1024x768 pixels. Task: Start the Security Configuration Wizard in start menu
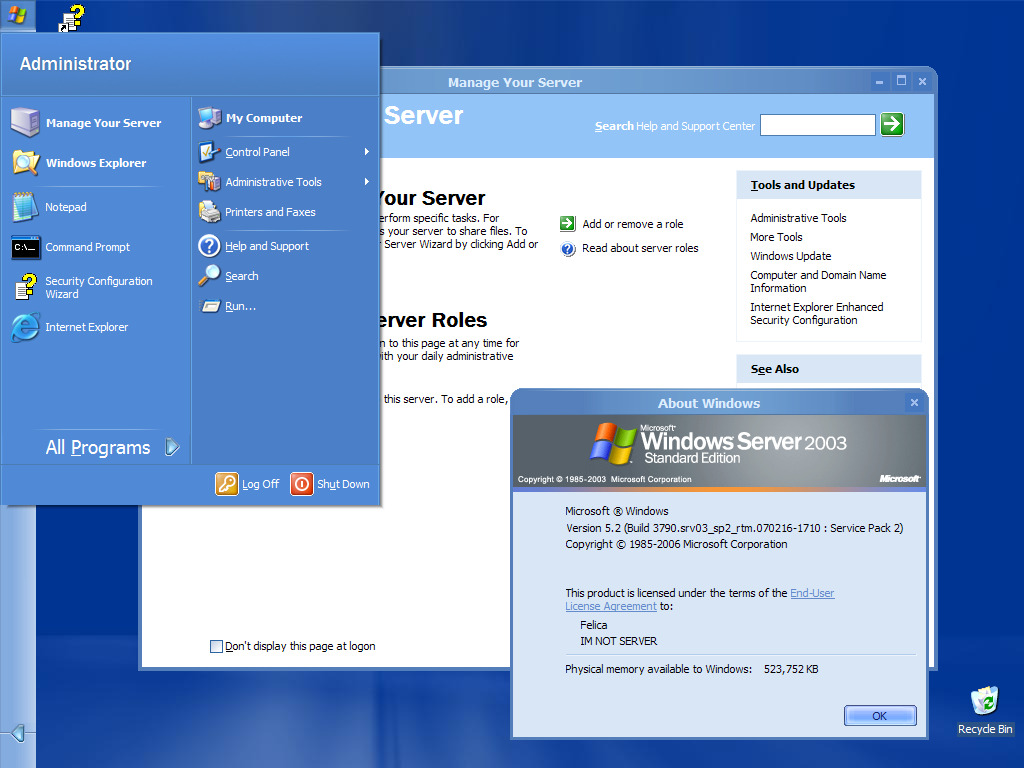(x=83, y=287)
